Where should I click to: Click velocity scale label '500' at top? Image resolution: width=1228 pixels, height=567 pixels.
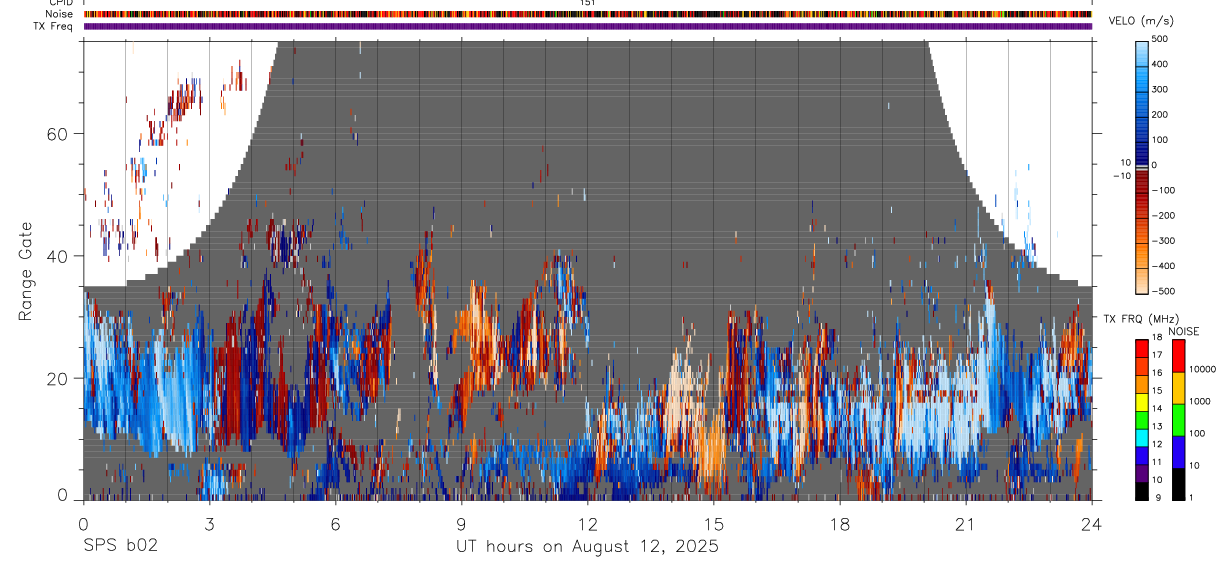click(x=1161, y=40)
